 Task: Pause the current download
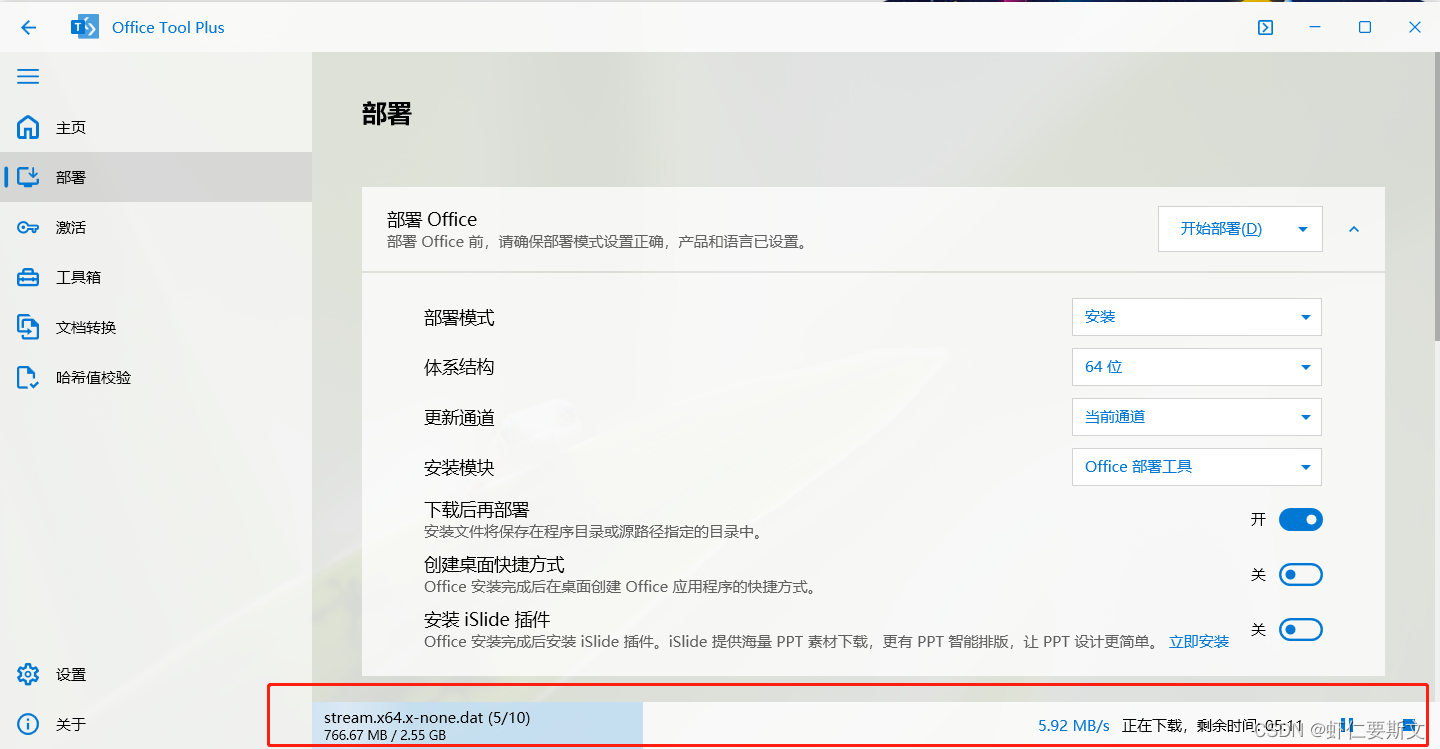coord(1347,724)
